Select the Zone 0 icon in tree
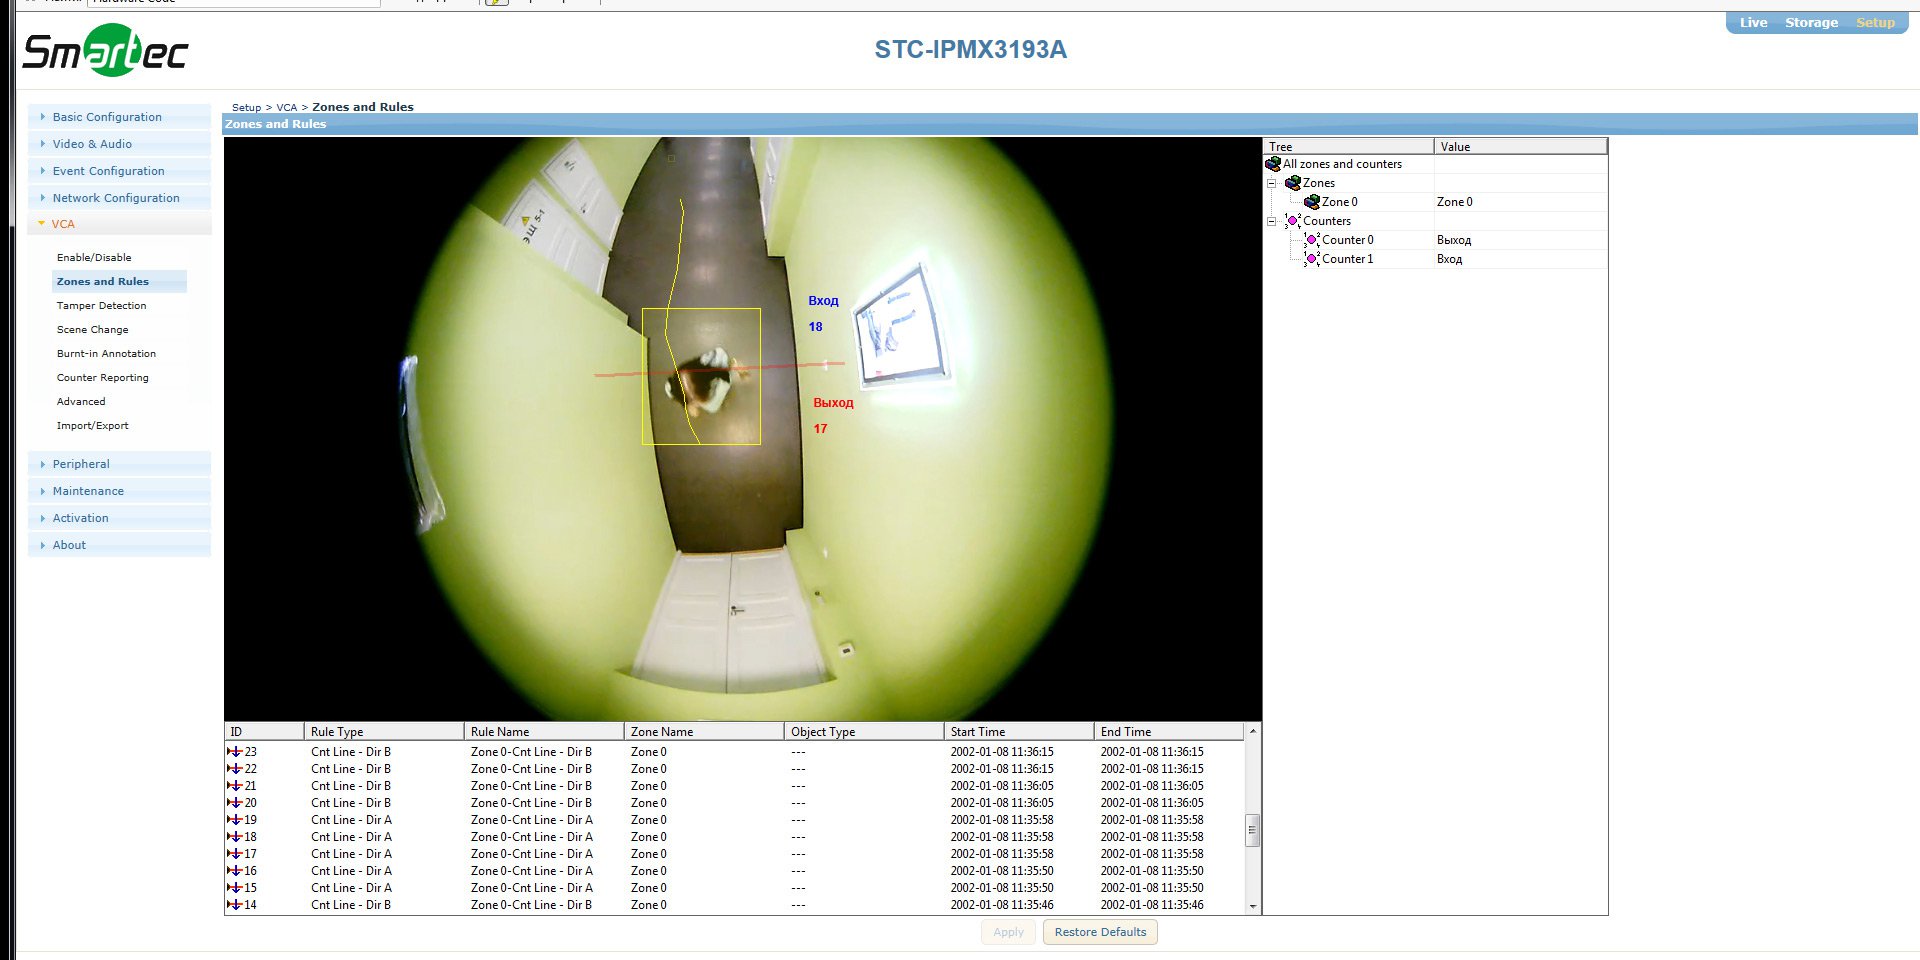Viewport: 1920px width, 960px height. tap(1311, 202)
